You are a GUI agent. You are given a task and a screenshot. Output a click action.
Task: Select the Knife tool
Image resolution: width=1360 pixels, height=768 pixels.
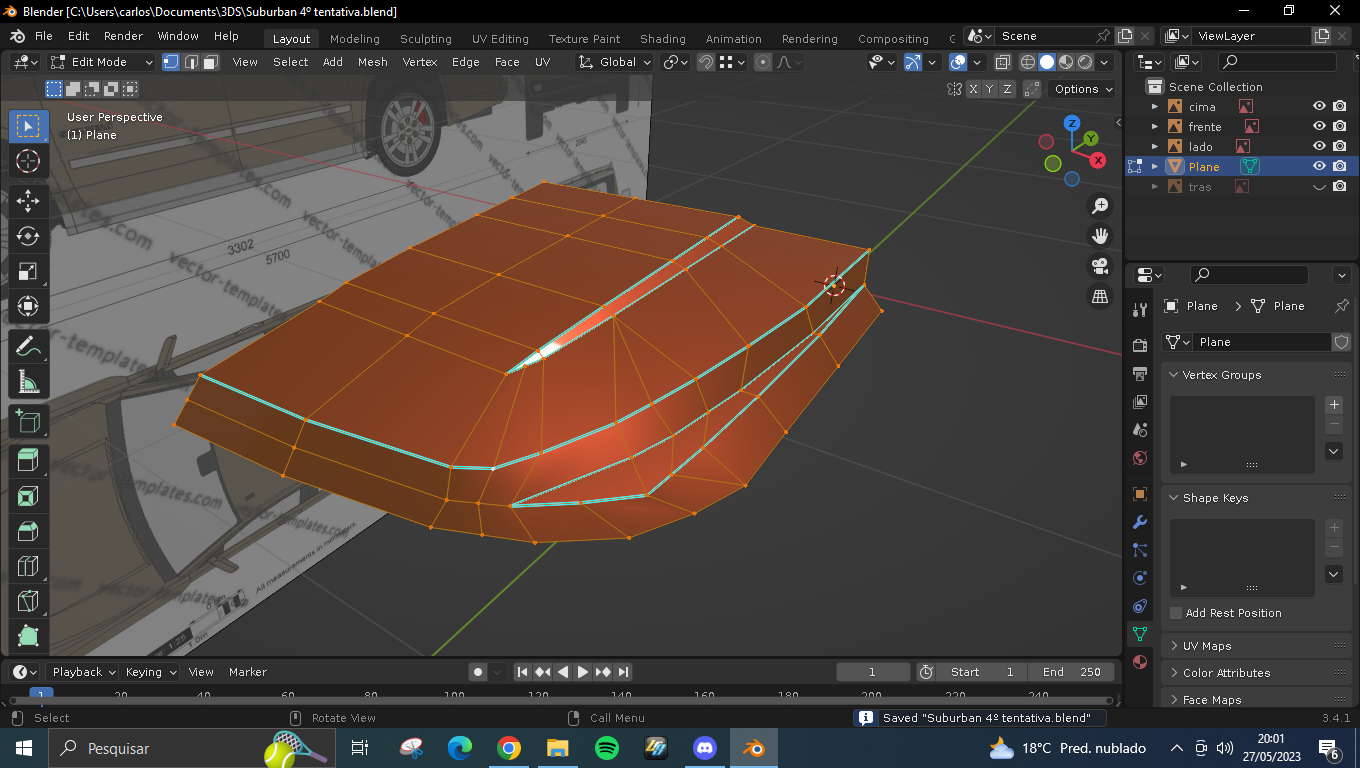pyautogui.click(x=28, y=602)
